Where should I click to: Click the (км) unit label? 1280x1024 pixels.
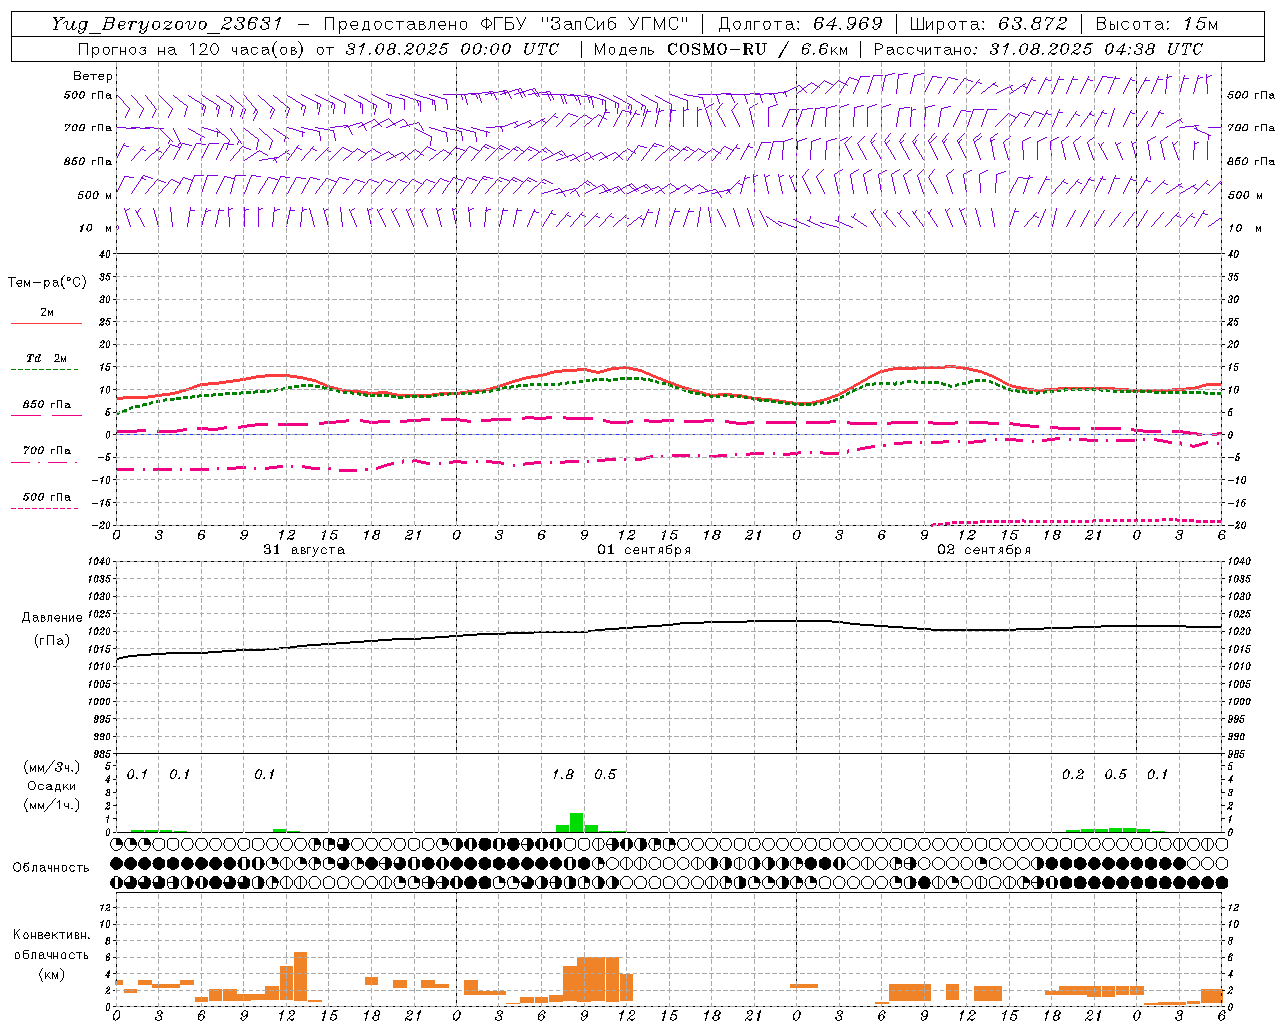coord(51,973)
